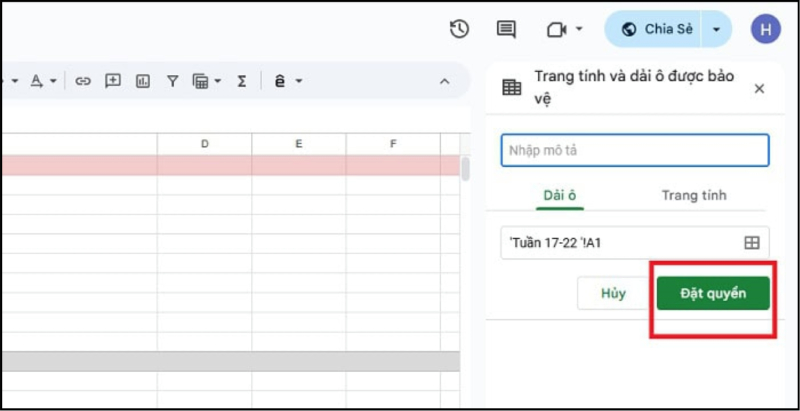Click the insert chart icon
Screen dimensions: 800x411
click(142, 81)
